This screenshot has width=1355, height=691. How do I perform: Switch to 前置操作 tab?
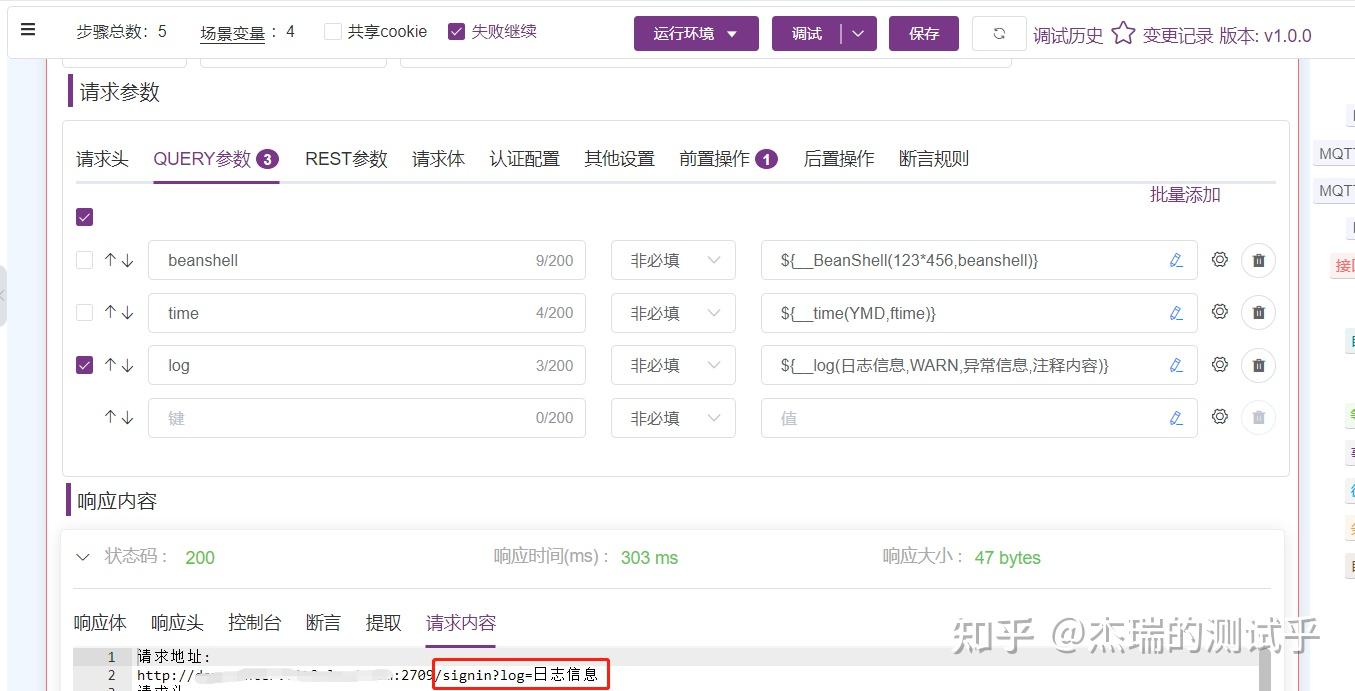pos(728,159)
